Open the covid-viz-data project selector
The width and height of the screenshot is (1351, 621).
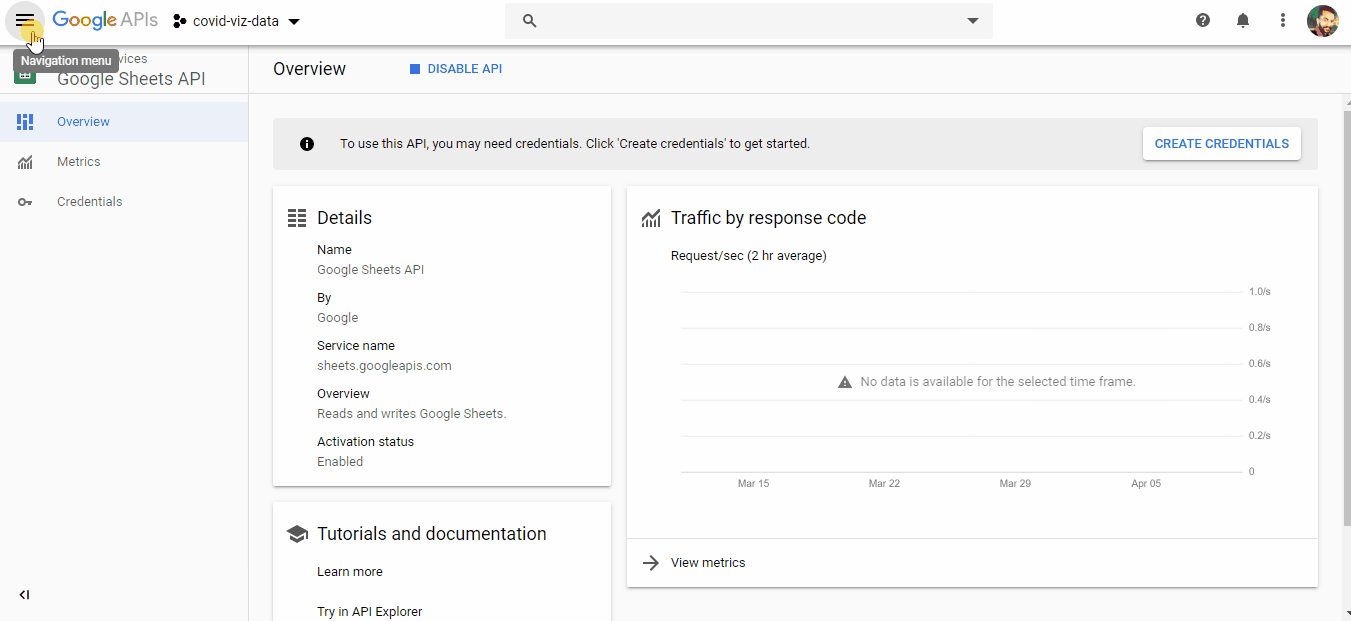click(x=236, y=21)
